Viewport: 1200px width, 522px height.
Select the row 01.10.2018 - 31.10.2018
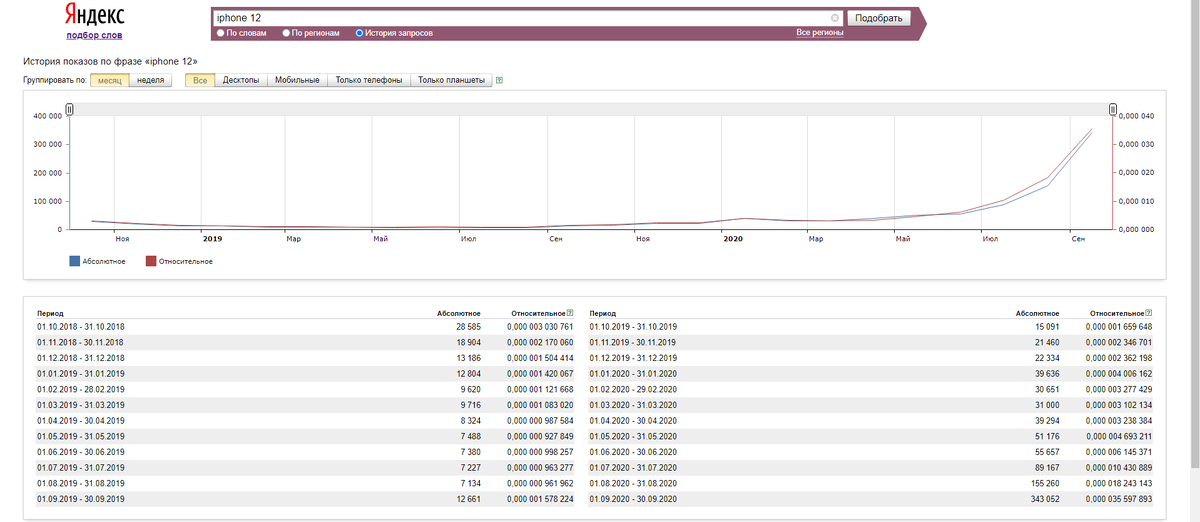click(x=305, y=326)
